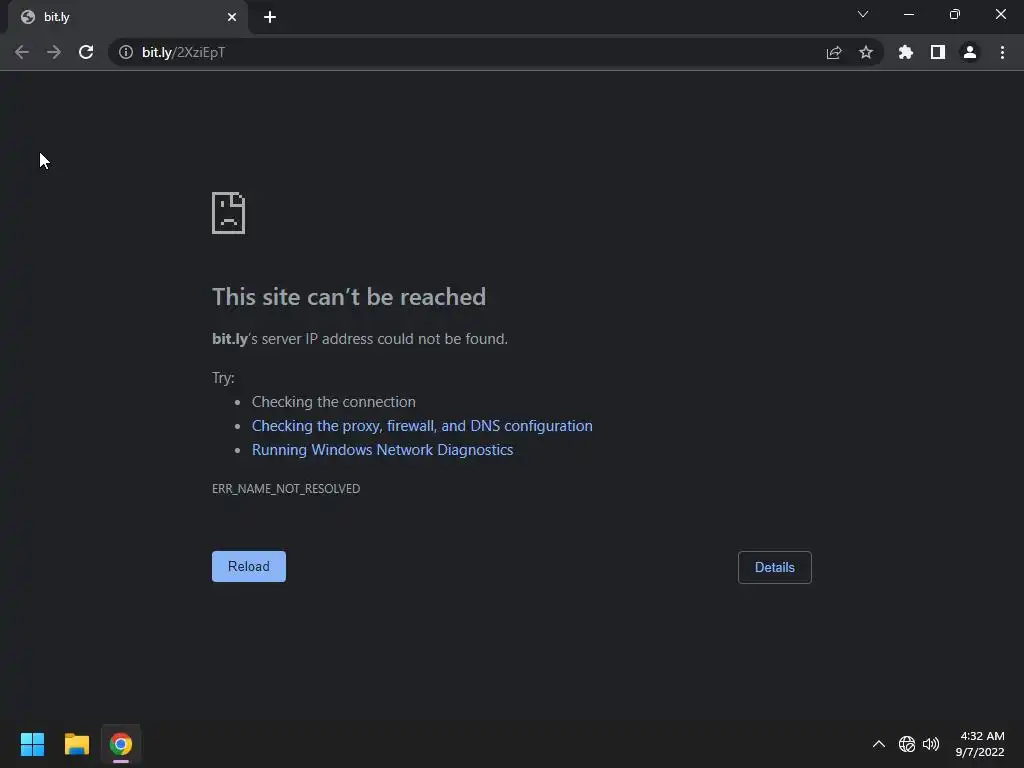Open the Extensions puzzle icon
Viewport: 1024px width, 768px height.
(906, 52)
